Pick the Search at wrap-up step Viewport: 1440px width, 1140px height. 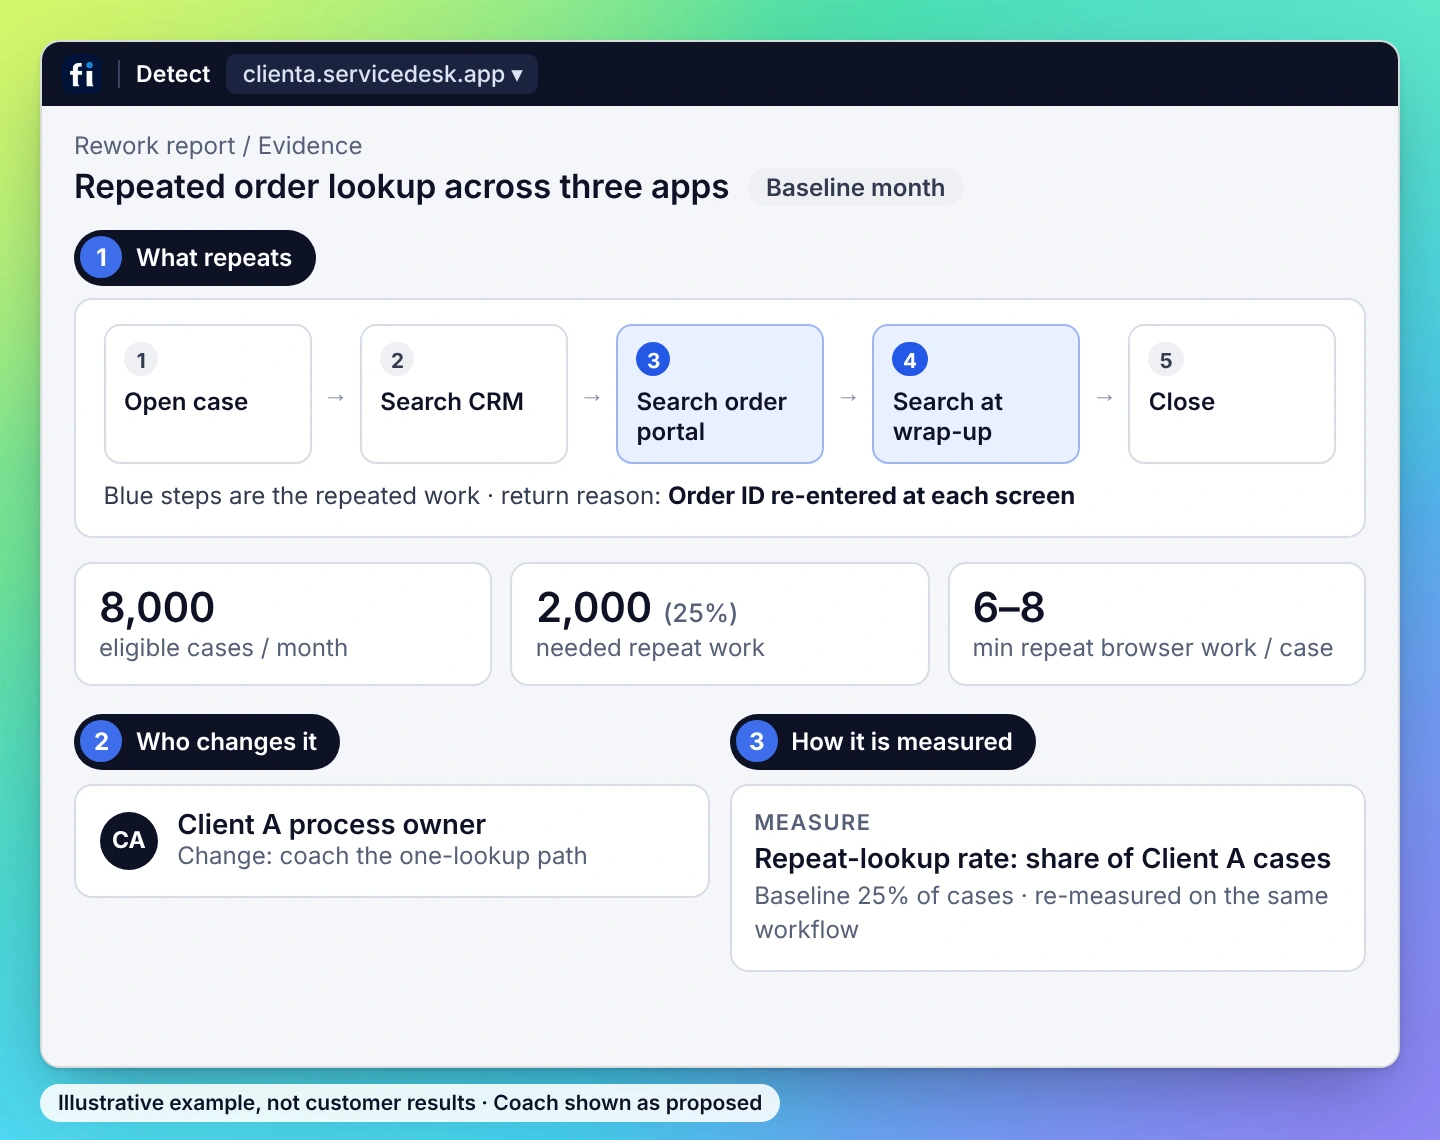(x=976, y=394)
